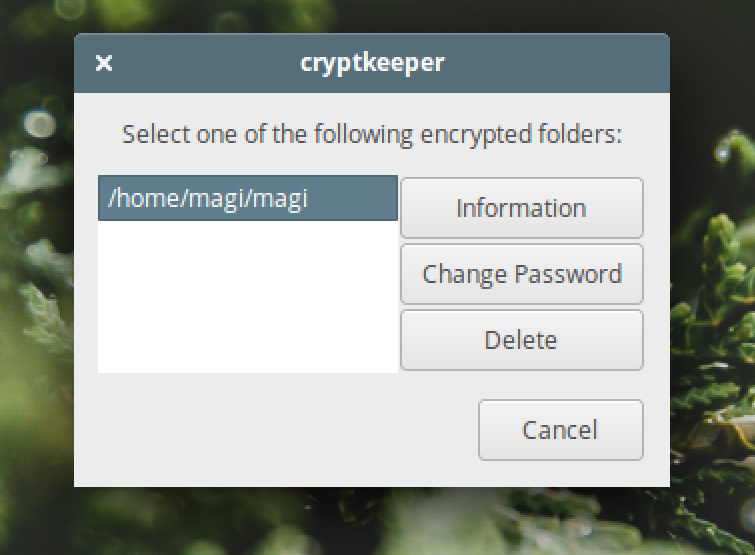The image size is (755, 555).
Task: Click the dark title bar right of 'cryptkeeper'
Action: [554, 63]
